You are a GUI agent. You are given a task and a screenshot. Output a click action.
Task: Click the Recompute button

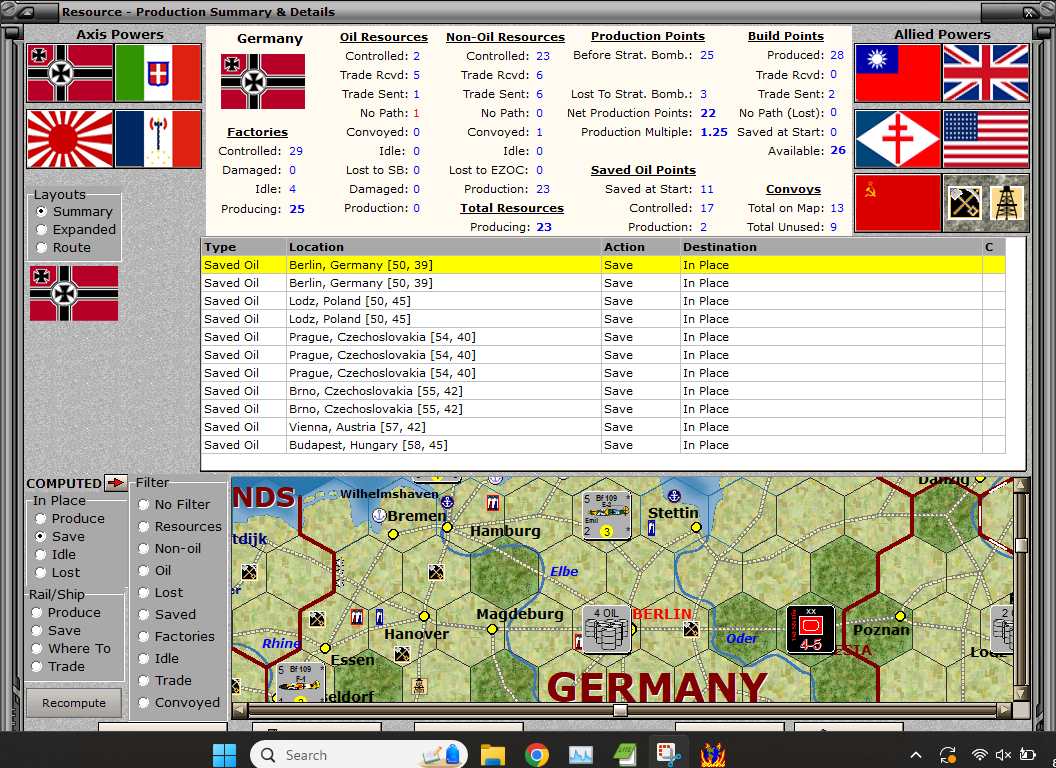tap(74, 703)
